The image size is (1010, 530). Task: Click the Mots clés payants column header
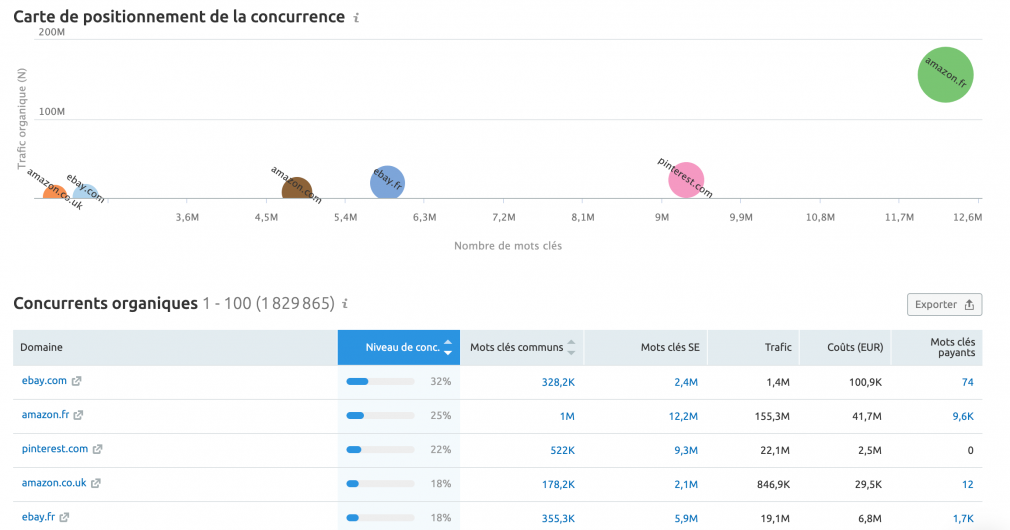pos(937,348)
